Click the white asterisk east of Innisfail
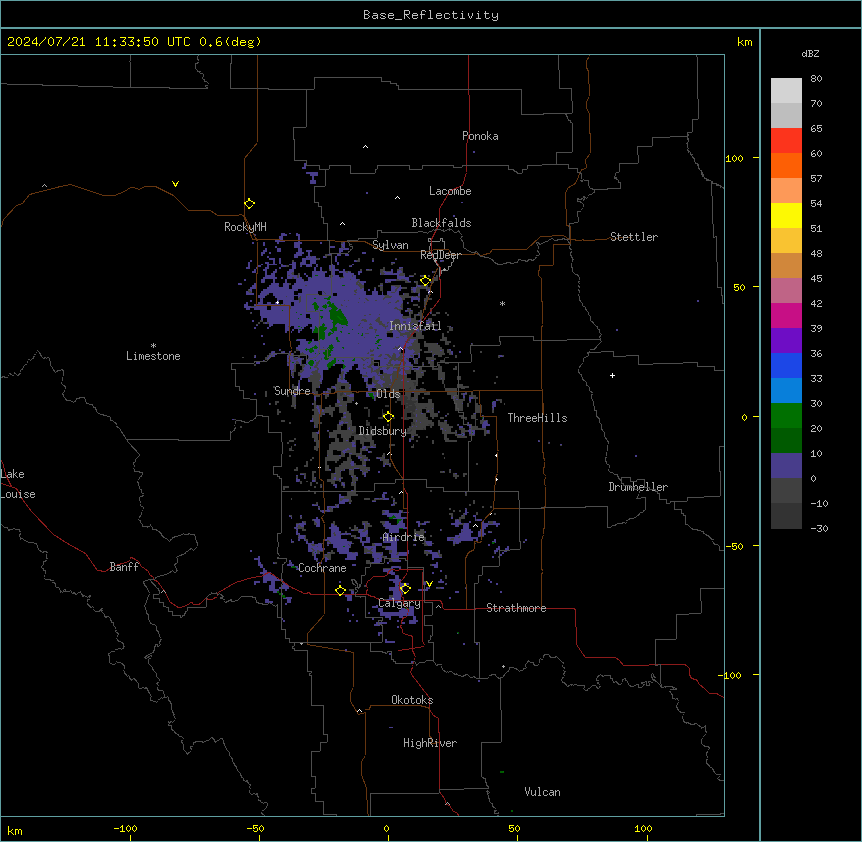 tap(502, 303)
